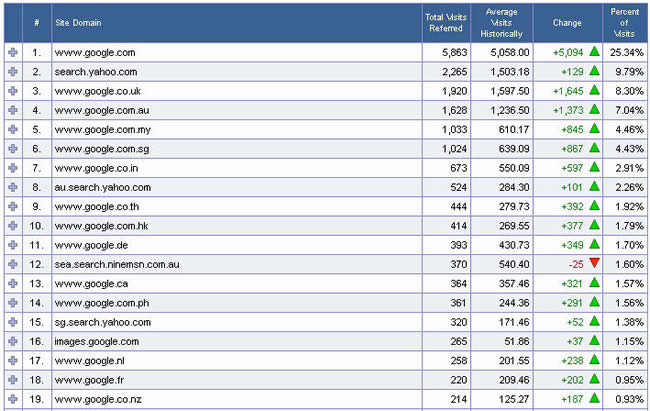Select the www.google.co.in domain entry
This screenshot has height=411, width=650.
pos(99,167)
